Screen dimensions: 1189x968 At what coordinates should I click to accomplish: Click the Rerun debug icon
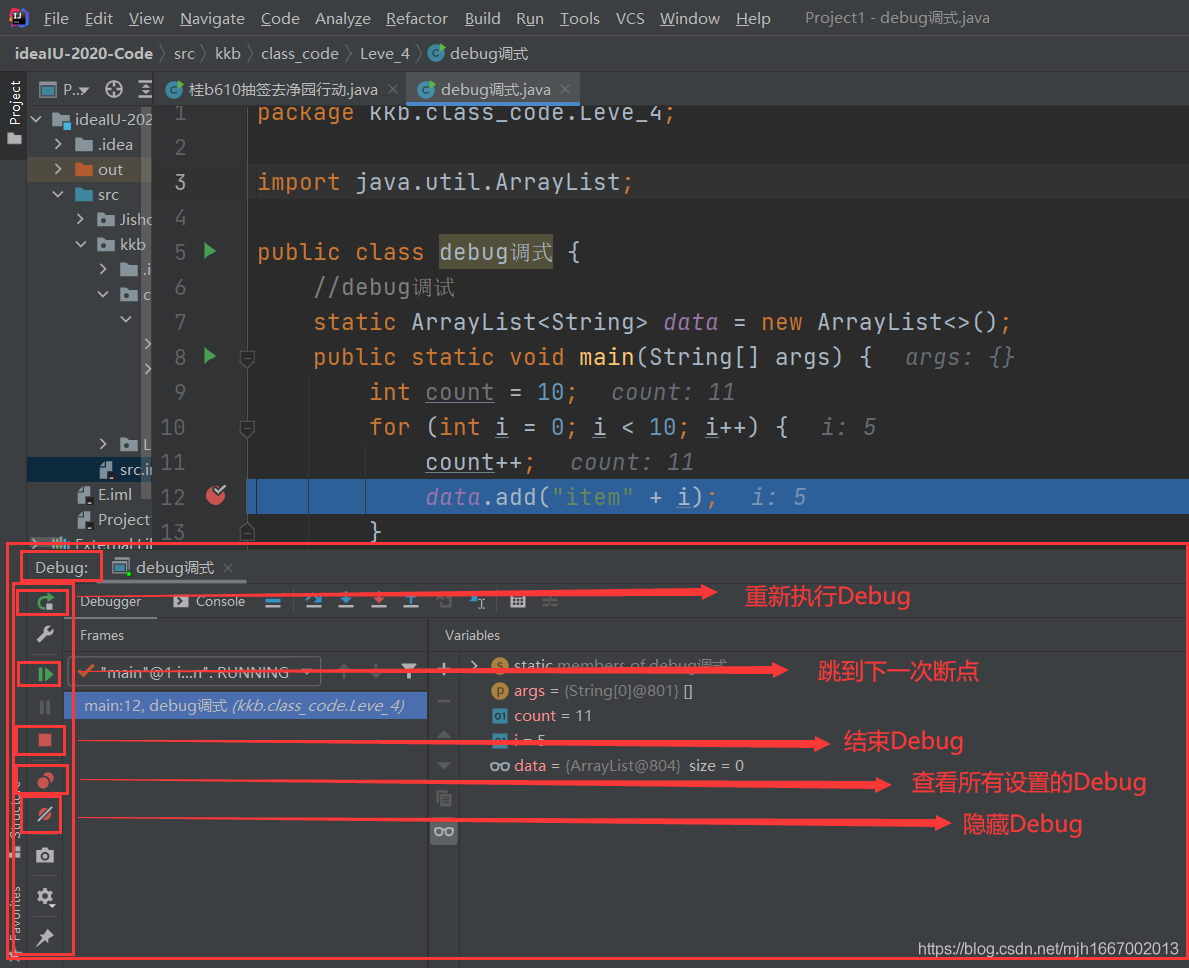(45, 603)
